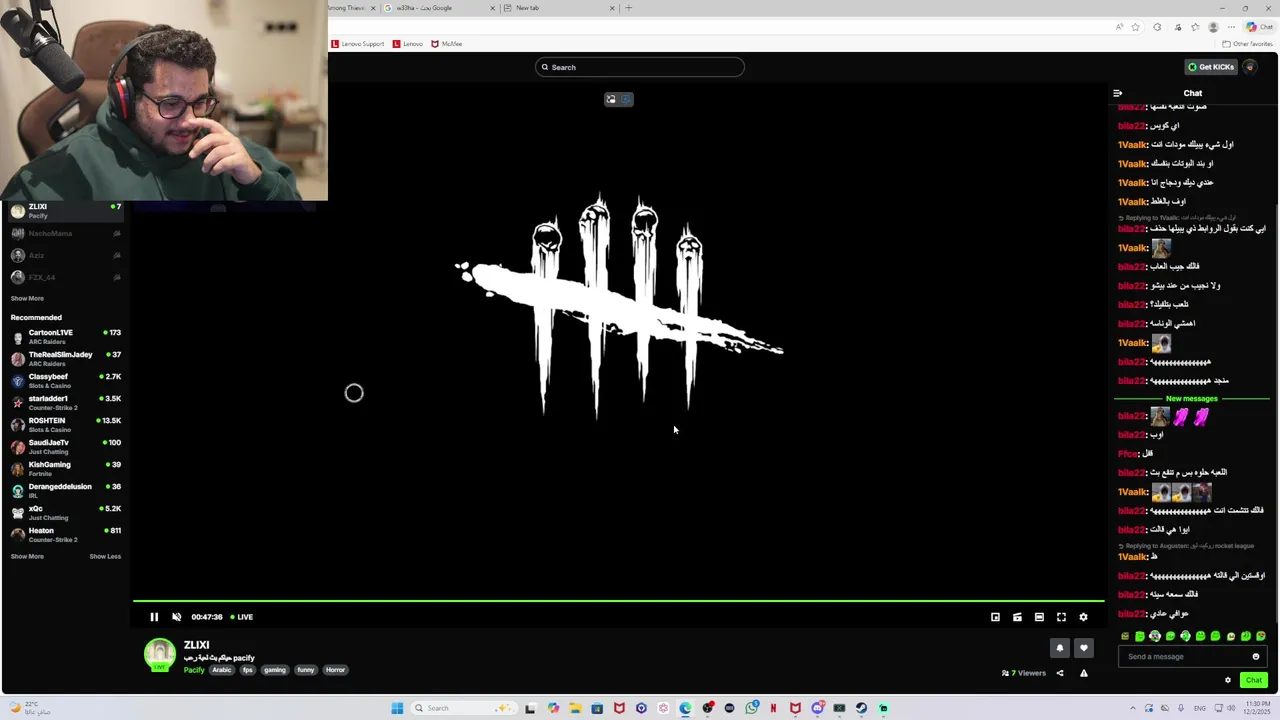Show the 7 Viewers list
The height and width of the screenshot is (720, 1280).
(x=1023, y=673)
